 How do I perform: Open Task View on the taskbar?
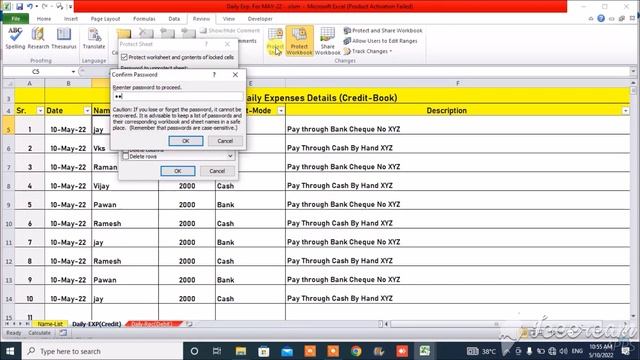click(x=217, y=351)
